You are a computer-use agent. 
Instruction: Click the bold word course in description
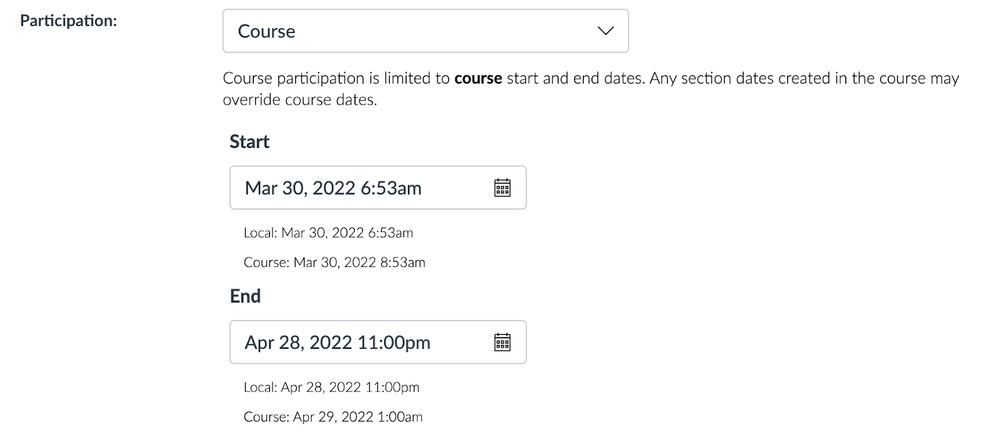click(x=478, y=78)
